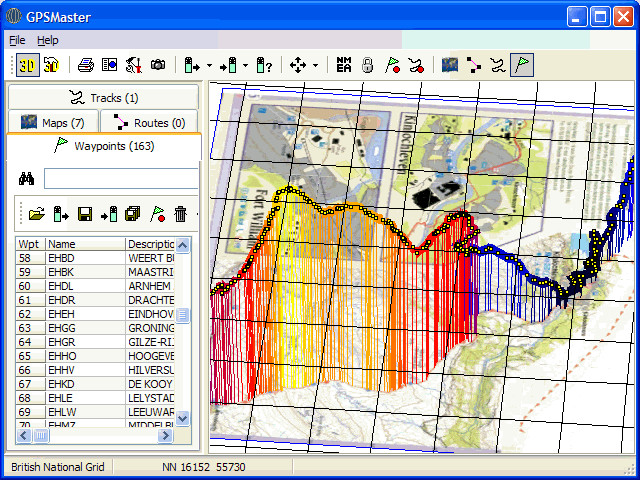This screenshot has width=640, height=480.
Task: Click the GPS device question mark icon
Action: 264,65
